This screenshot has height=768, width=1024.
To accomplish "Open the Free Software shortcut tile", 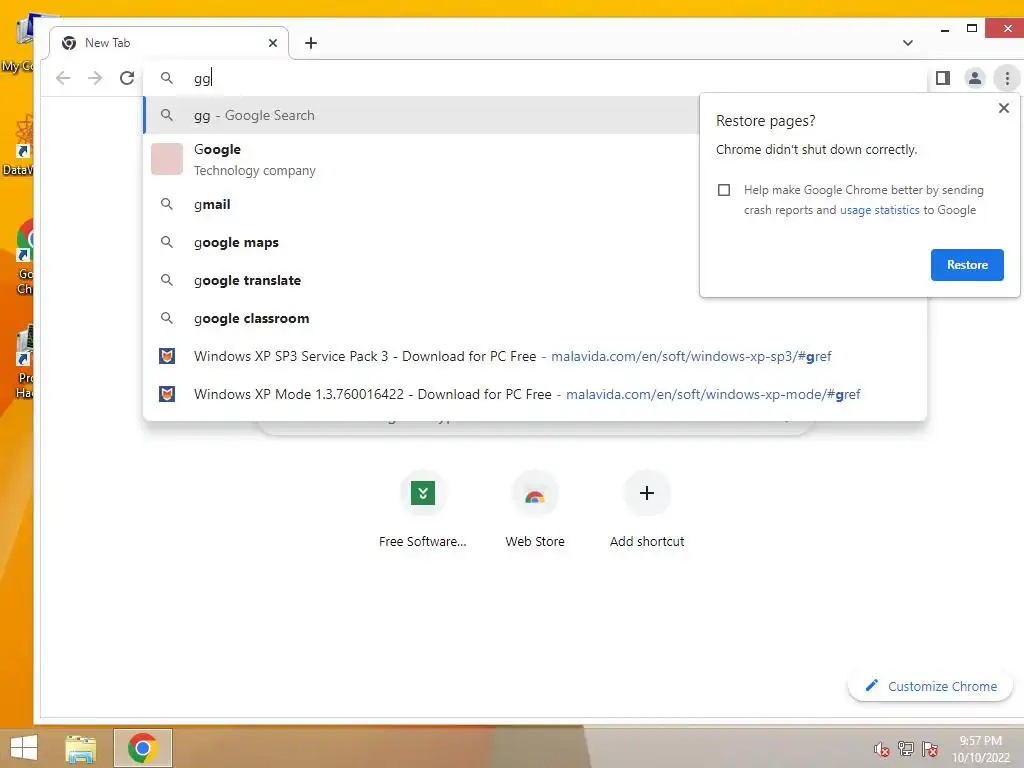I will pyautogui.click(x=423, y=508).
